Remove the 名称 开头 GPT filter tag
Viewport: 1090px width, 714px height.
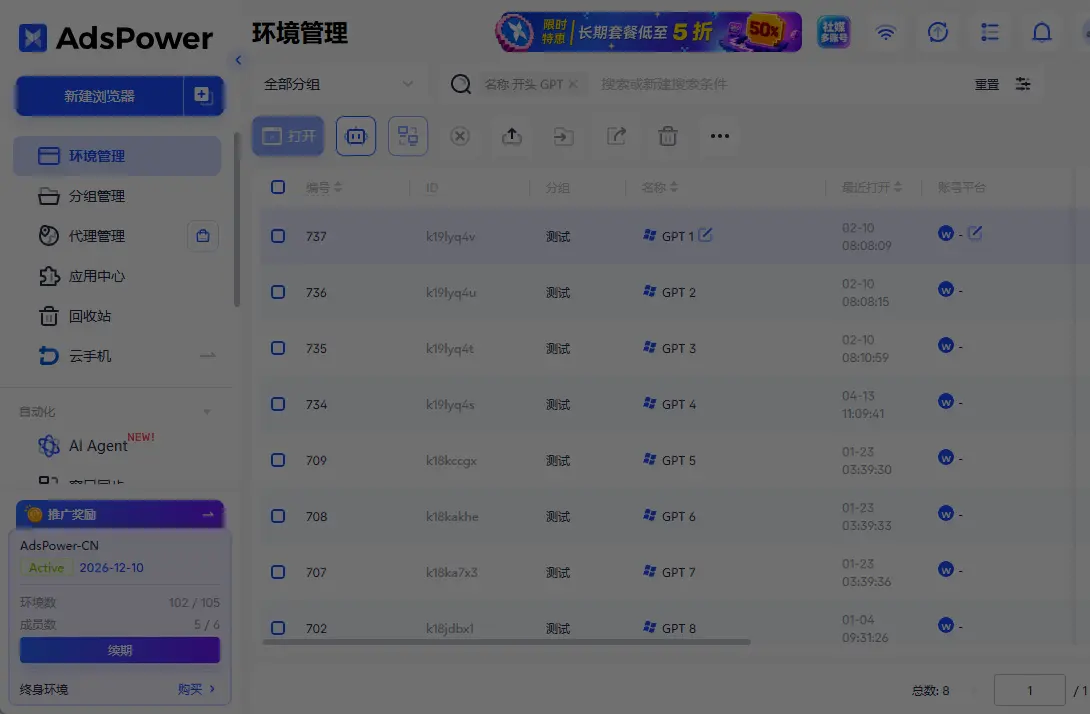(573, 84)
